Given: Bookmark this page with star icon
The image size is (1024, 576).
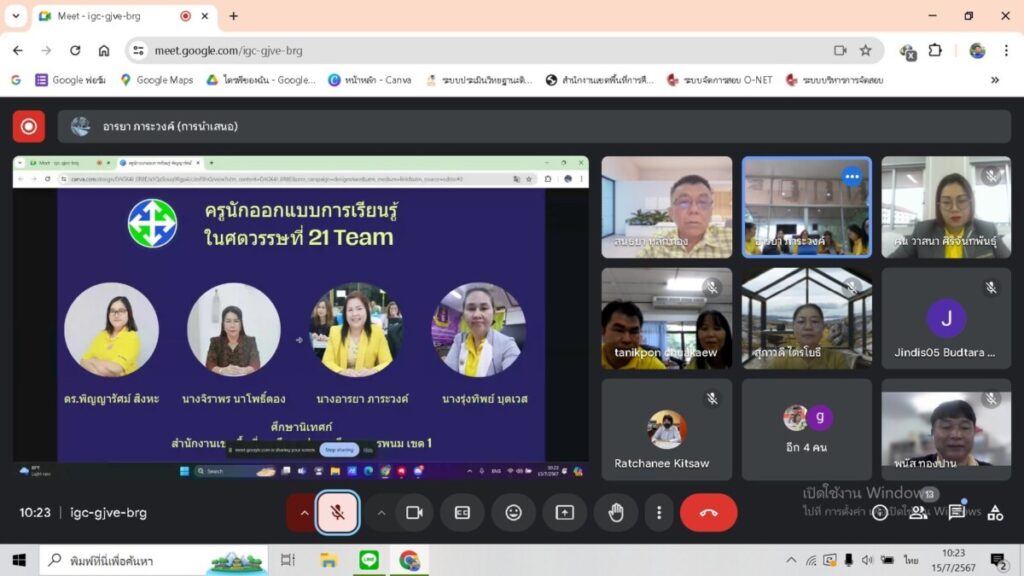Looking at the screenshot, I should tap(865, 50).
